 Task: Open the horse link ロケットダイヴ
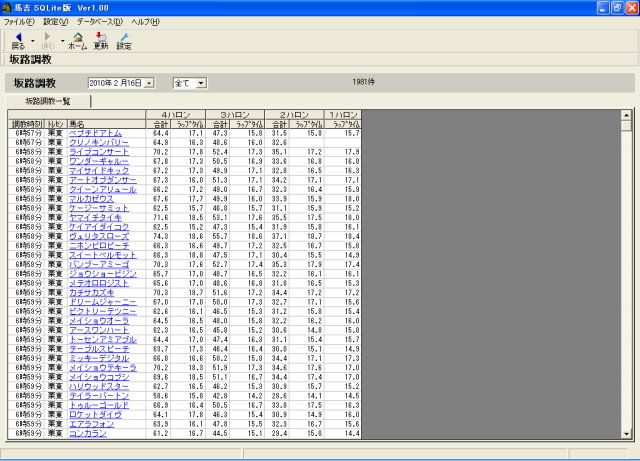tap(95, 415)
